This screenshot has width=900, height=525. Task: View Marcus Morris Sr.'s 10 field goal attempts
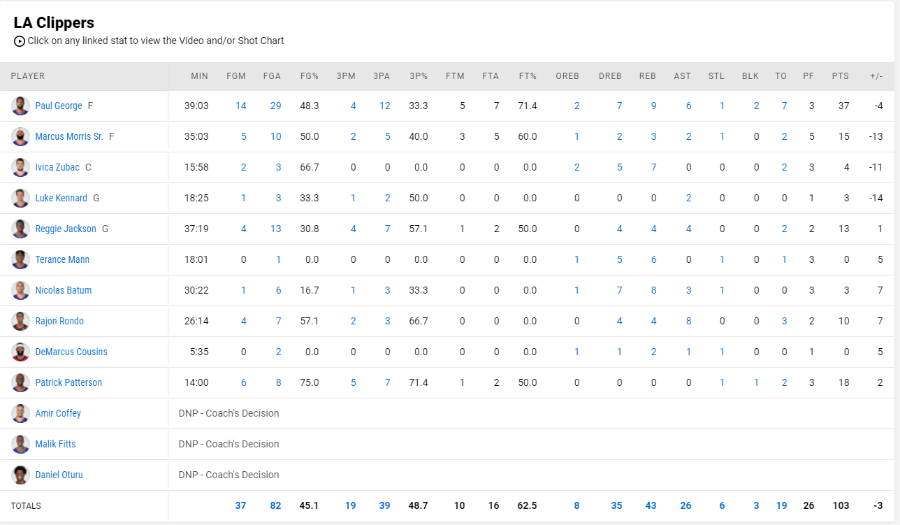(x=276, y=137)
